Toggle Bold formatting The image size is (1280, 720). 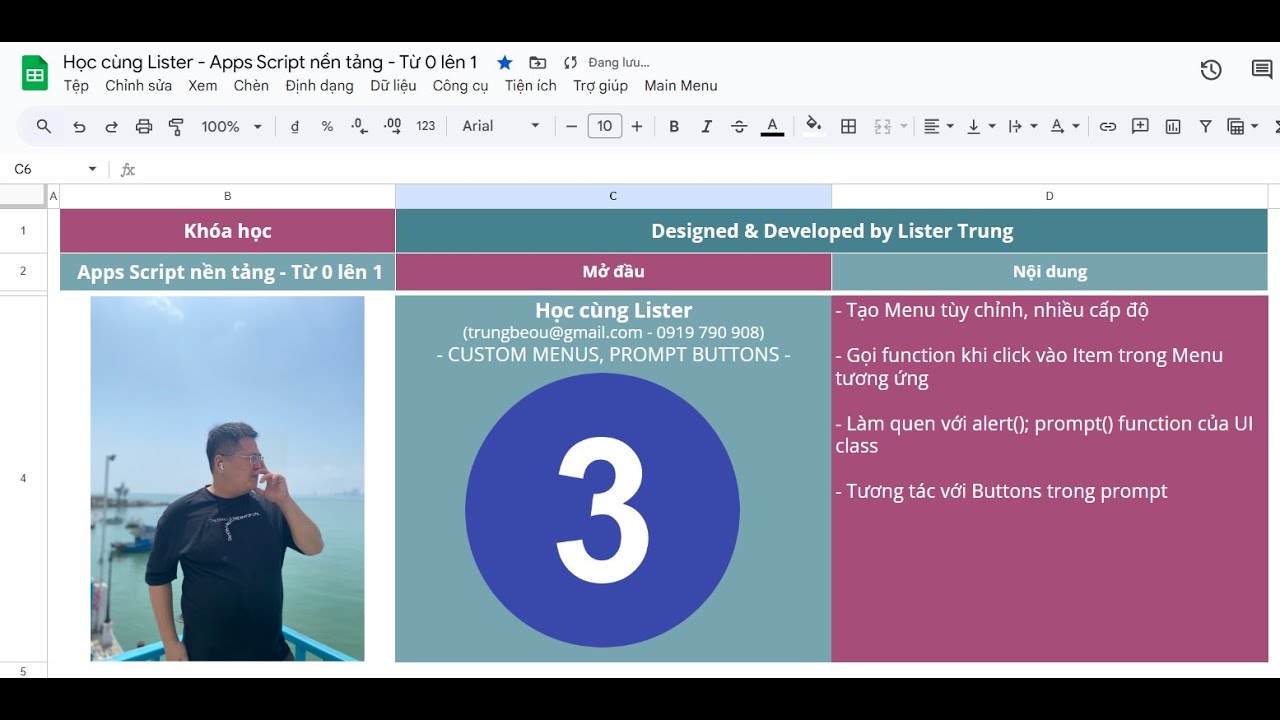click(x=674, y=126)
